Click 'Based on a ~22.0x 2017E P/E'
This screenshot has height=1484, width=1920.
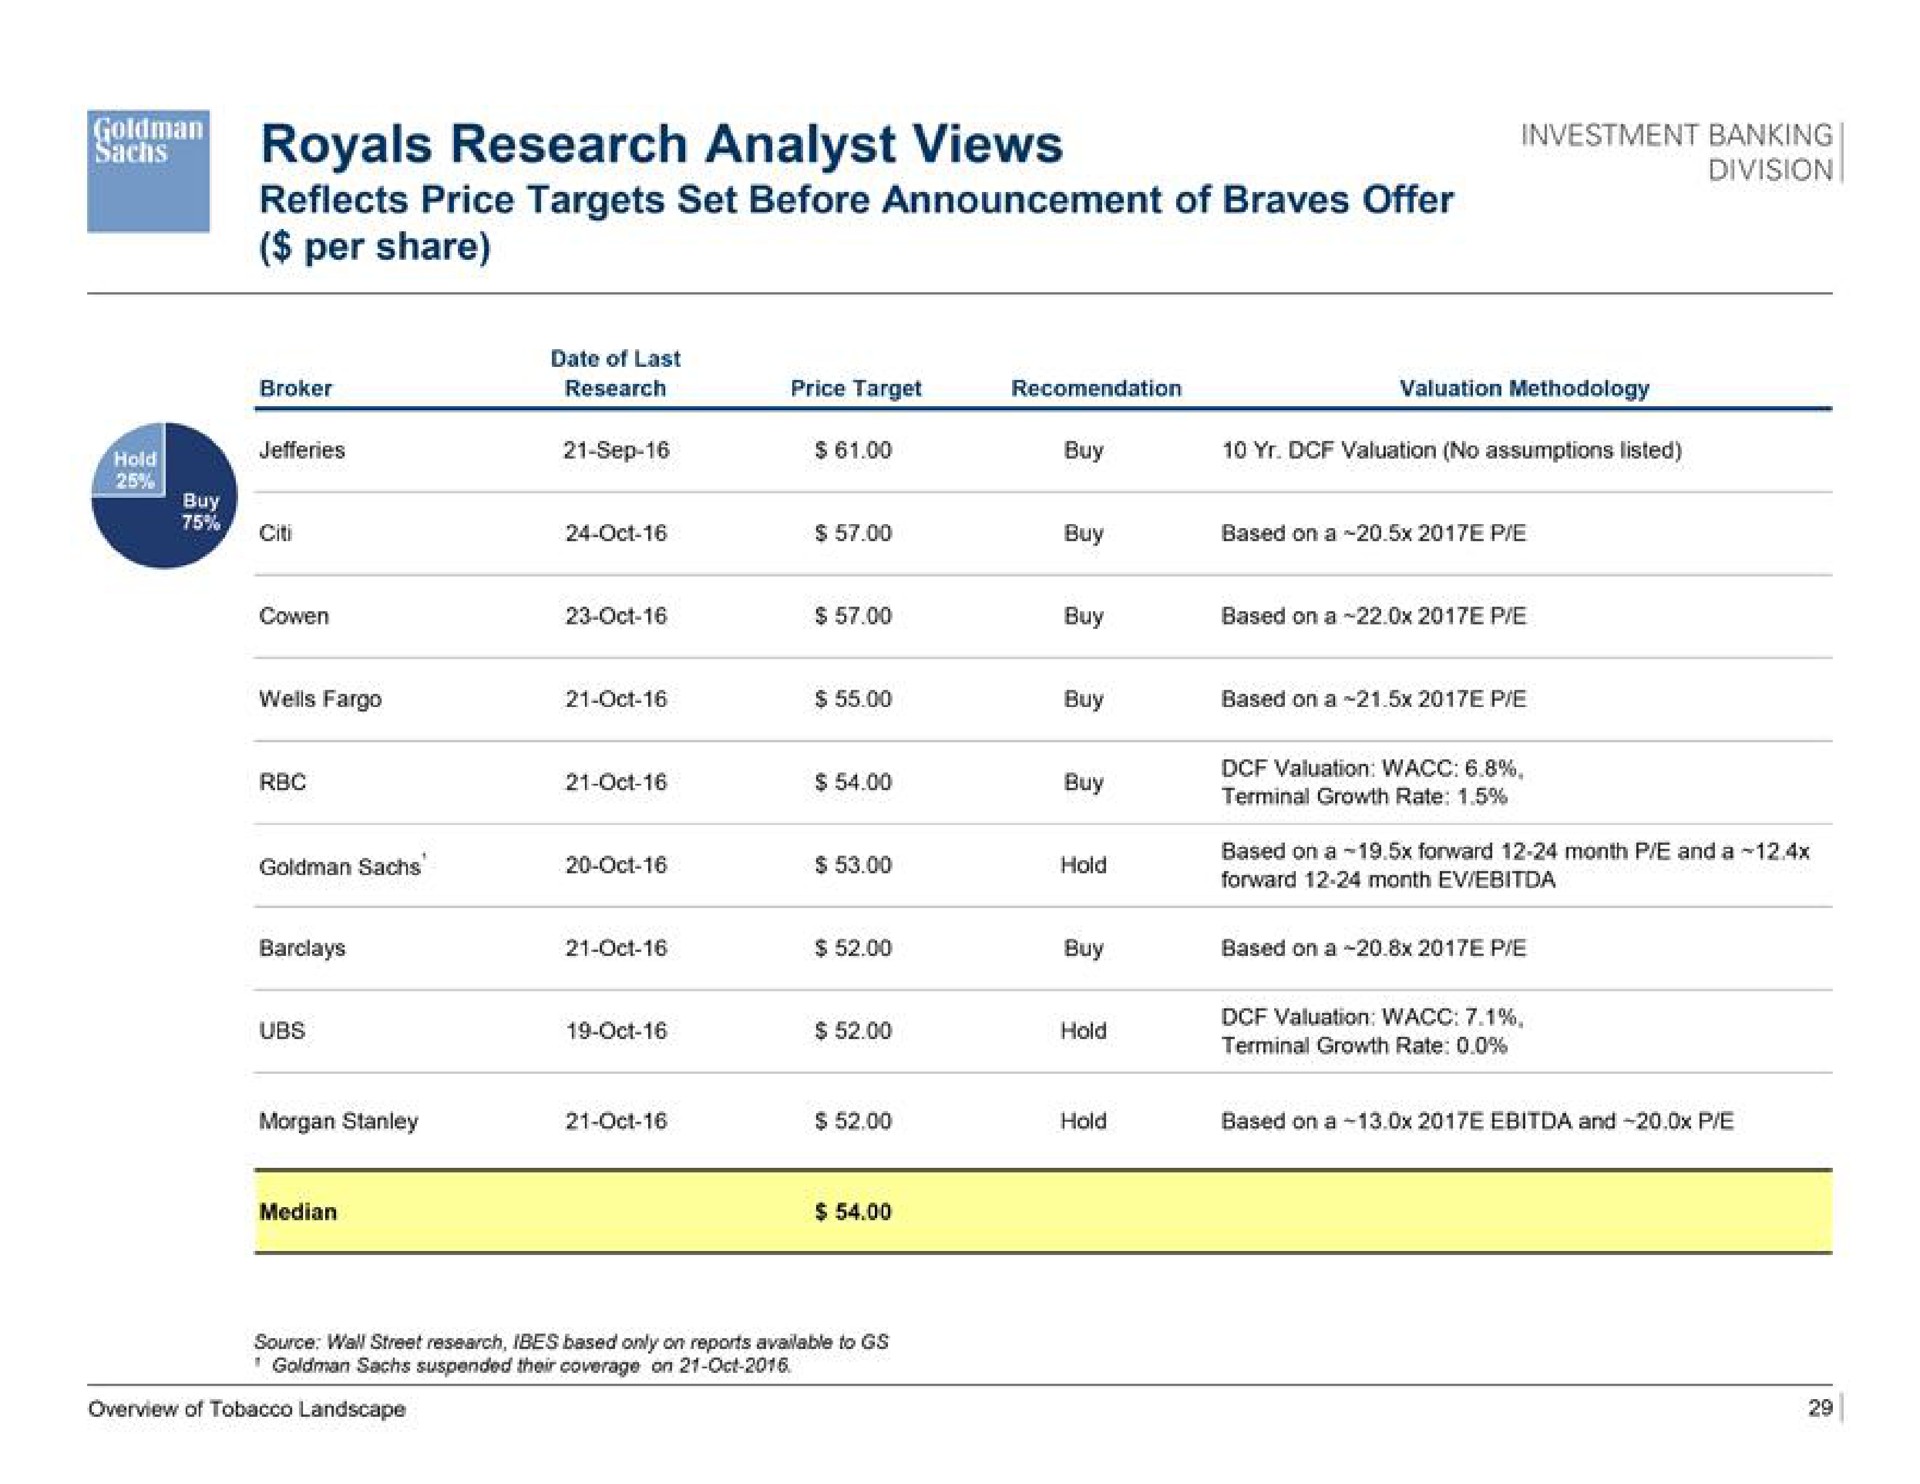(x=1373, y=616)
